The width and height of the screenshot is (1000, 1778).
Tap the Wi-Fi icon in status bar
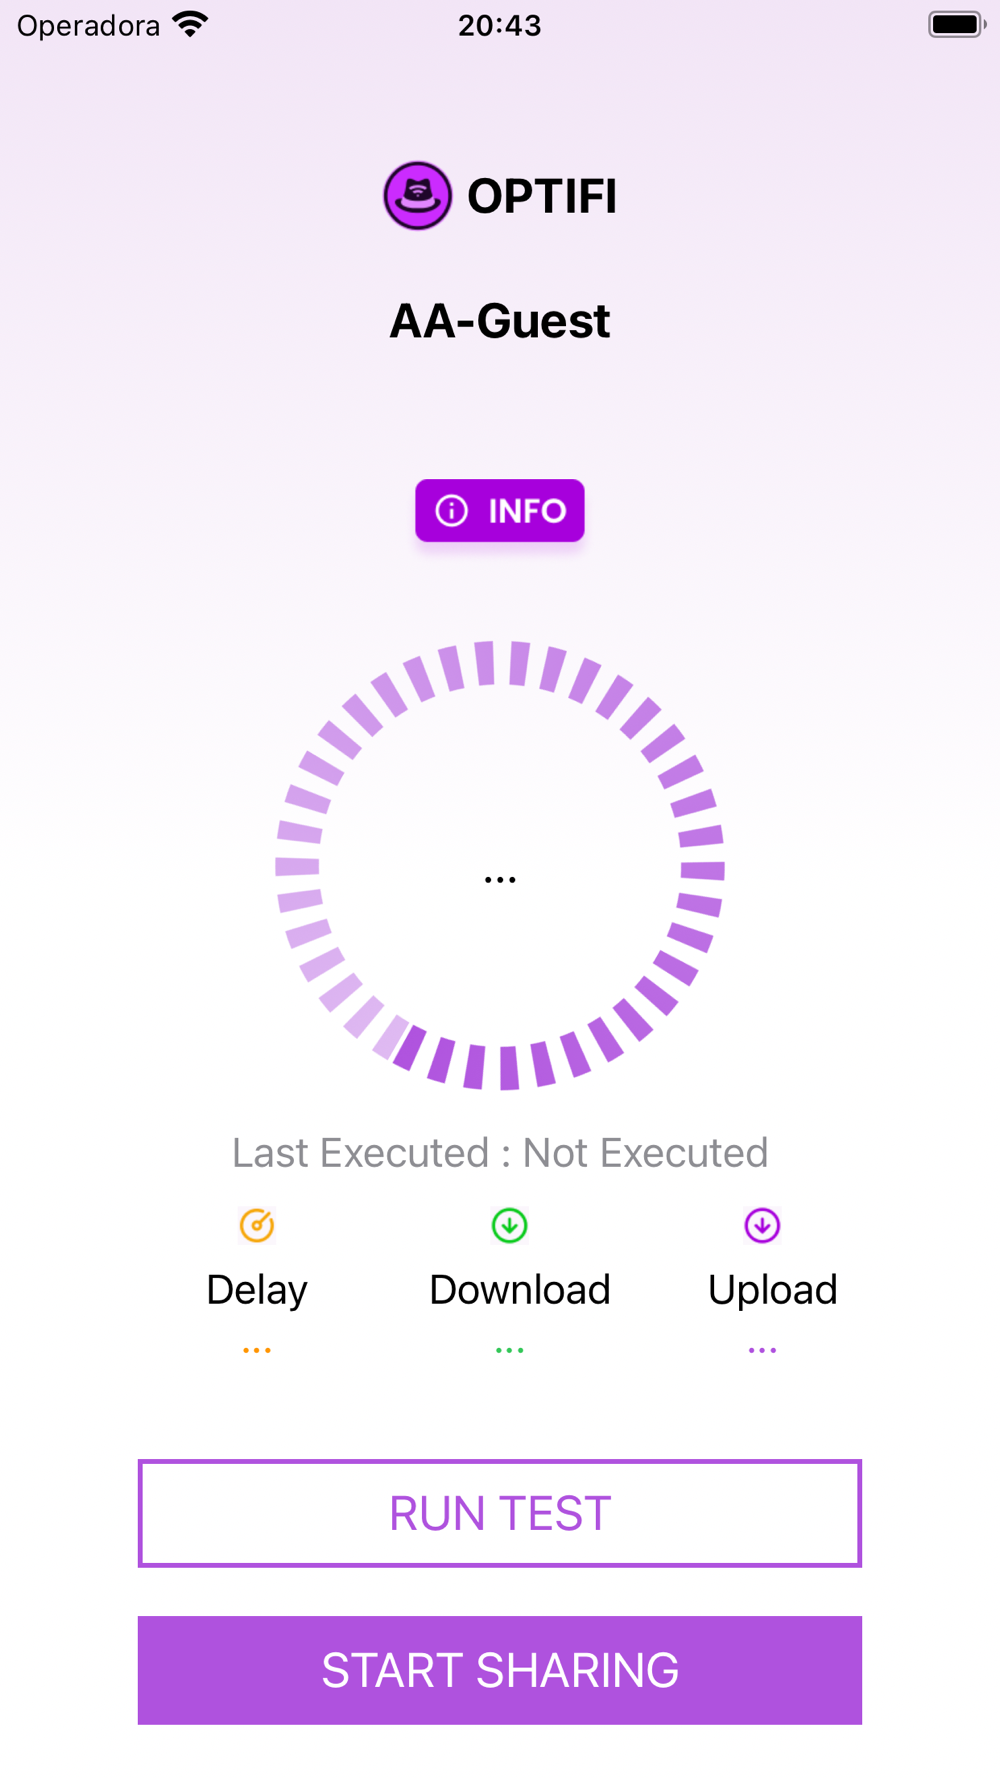coord(190,25)
